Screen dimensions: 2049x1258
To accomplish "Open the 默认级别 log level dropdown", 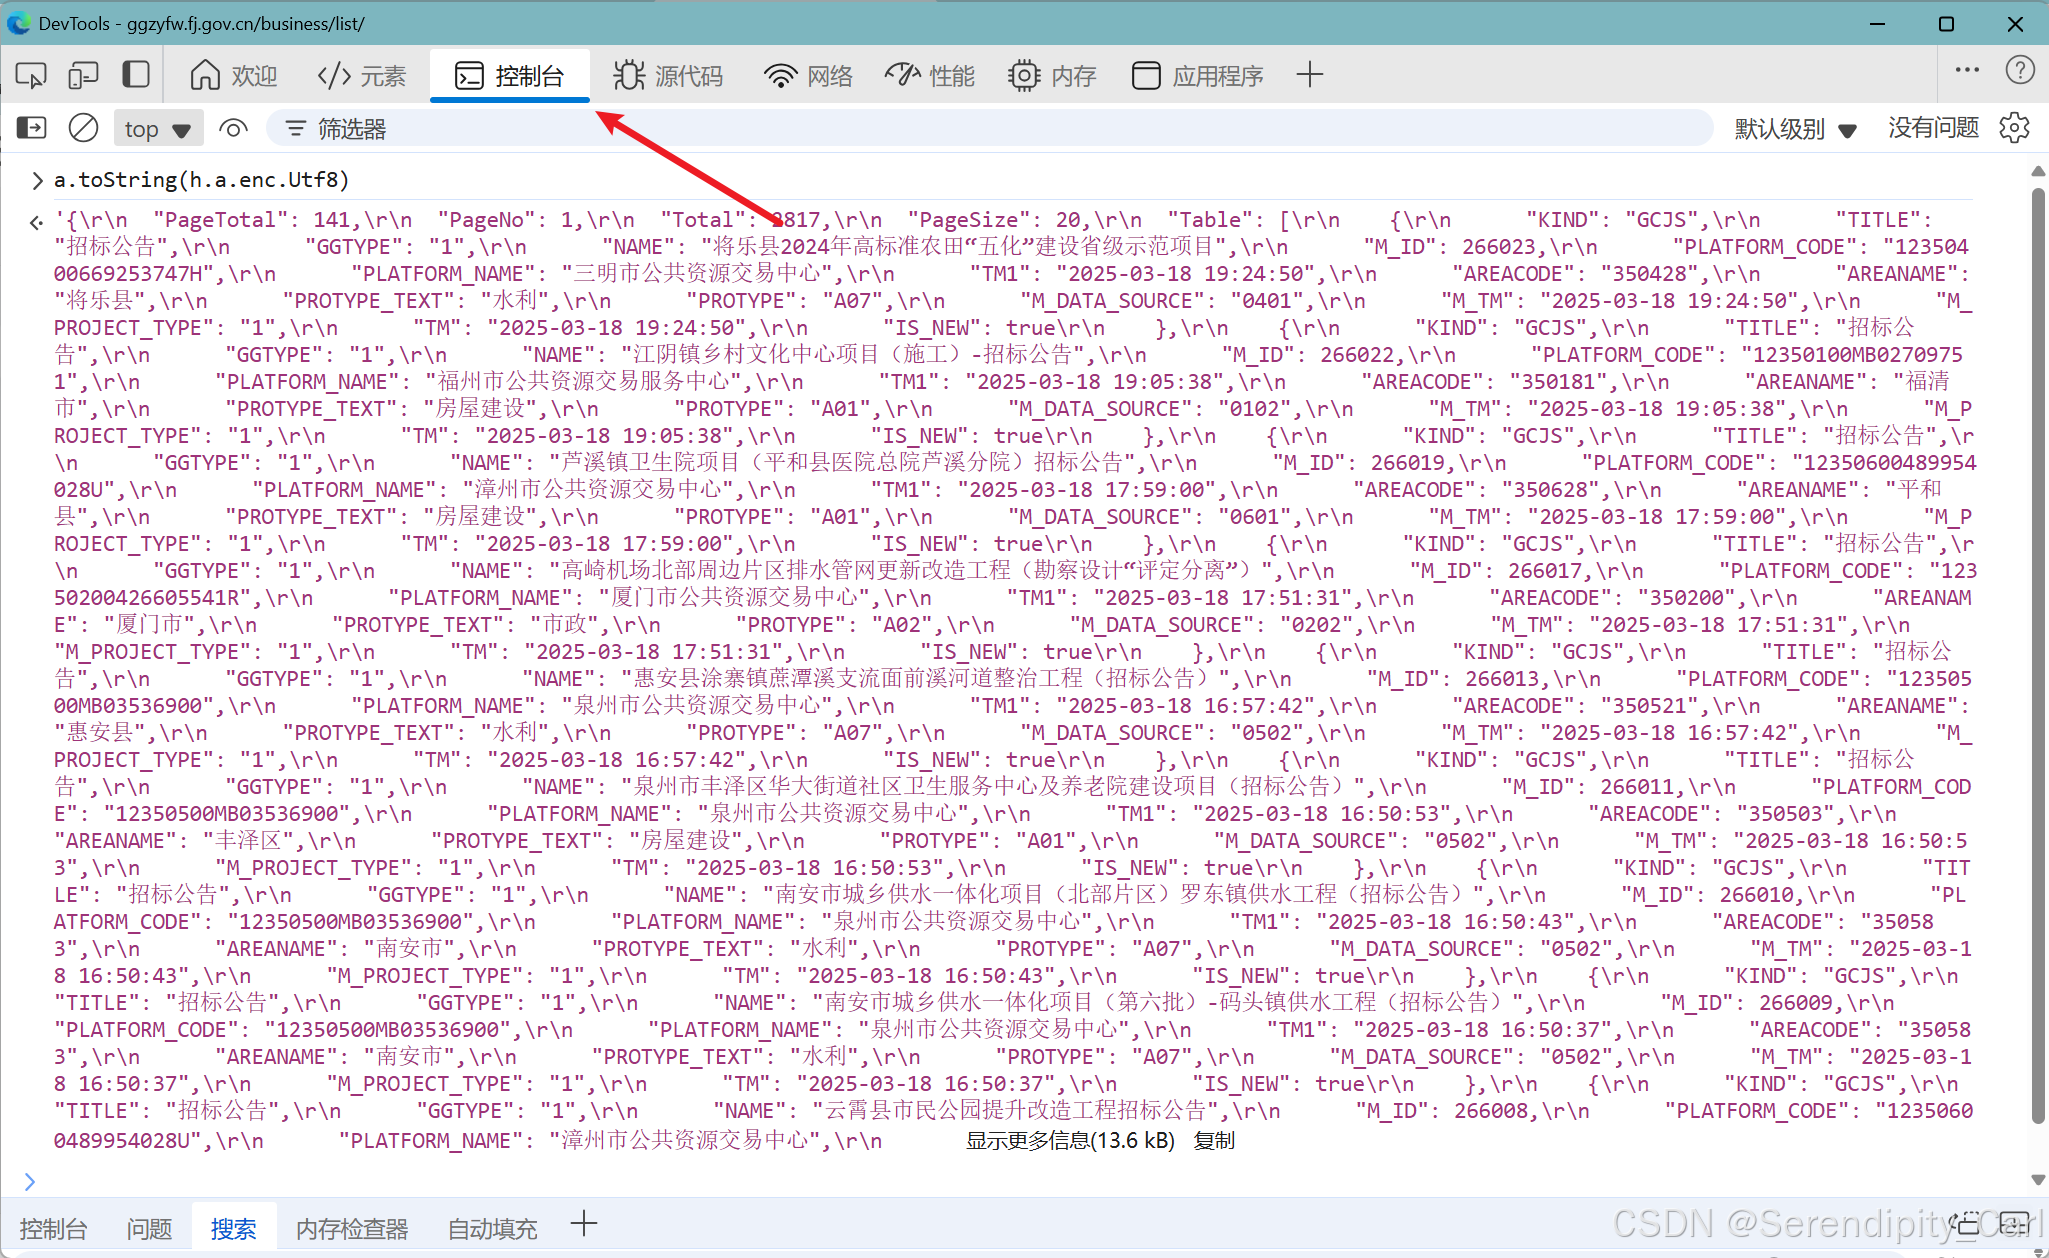I will coord(1795,129).
